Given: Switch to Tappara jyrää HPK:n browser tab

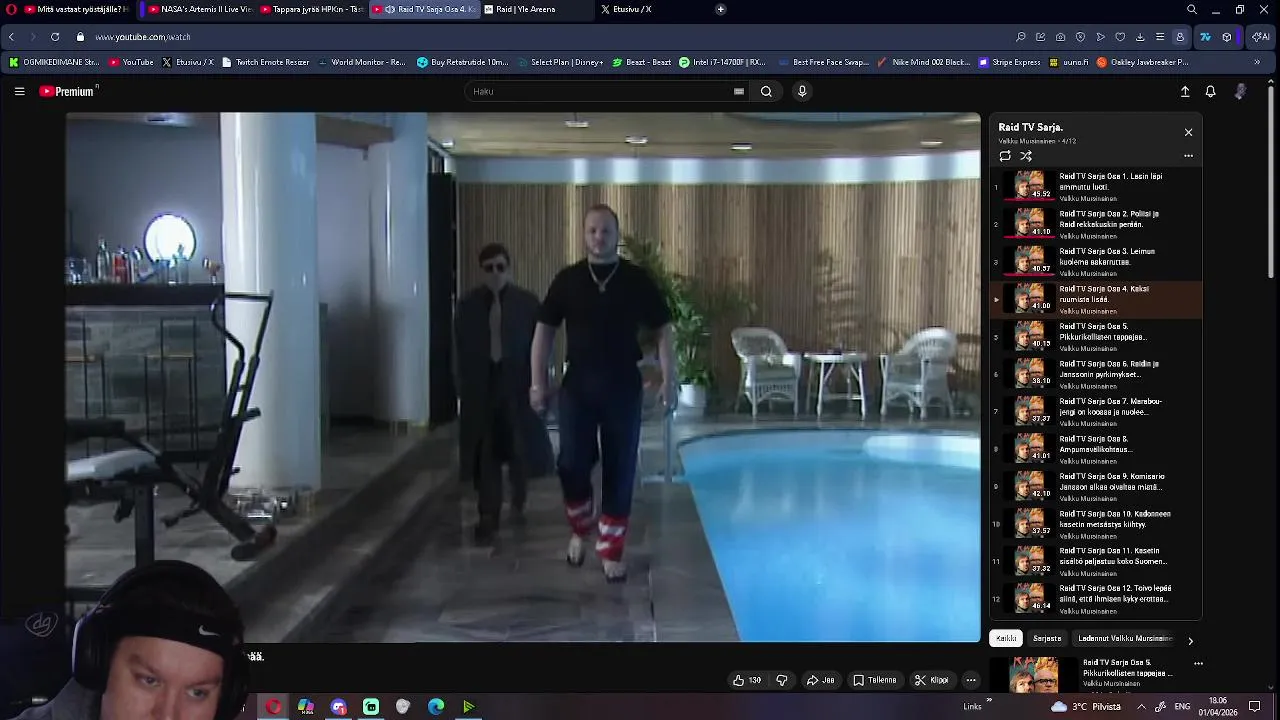Looking at the screenshot, I should (x=311, y=9).
